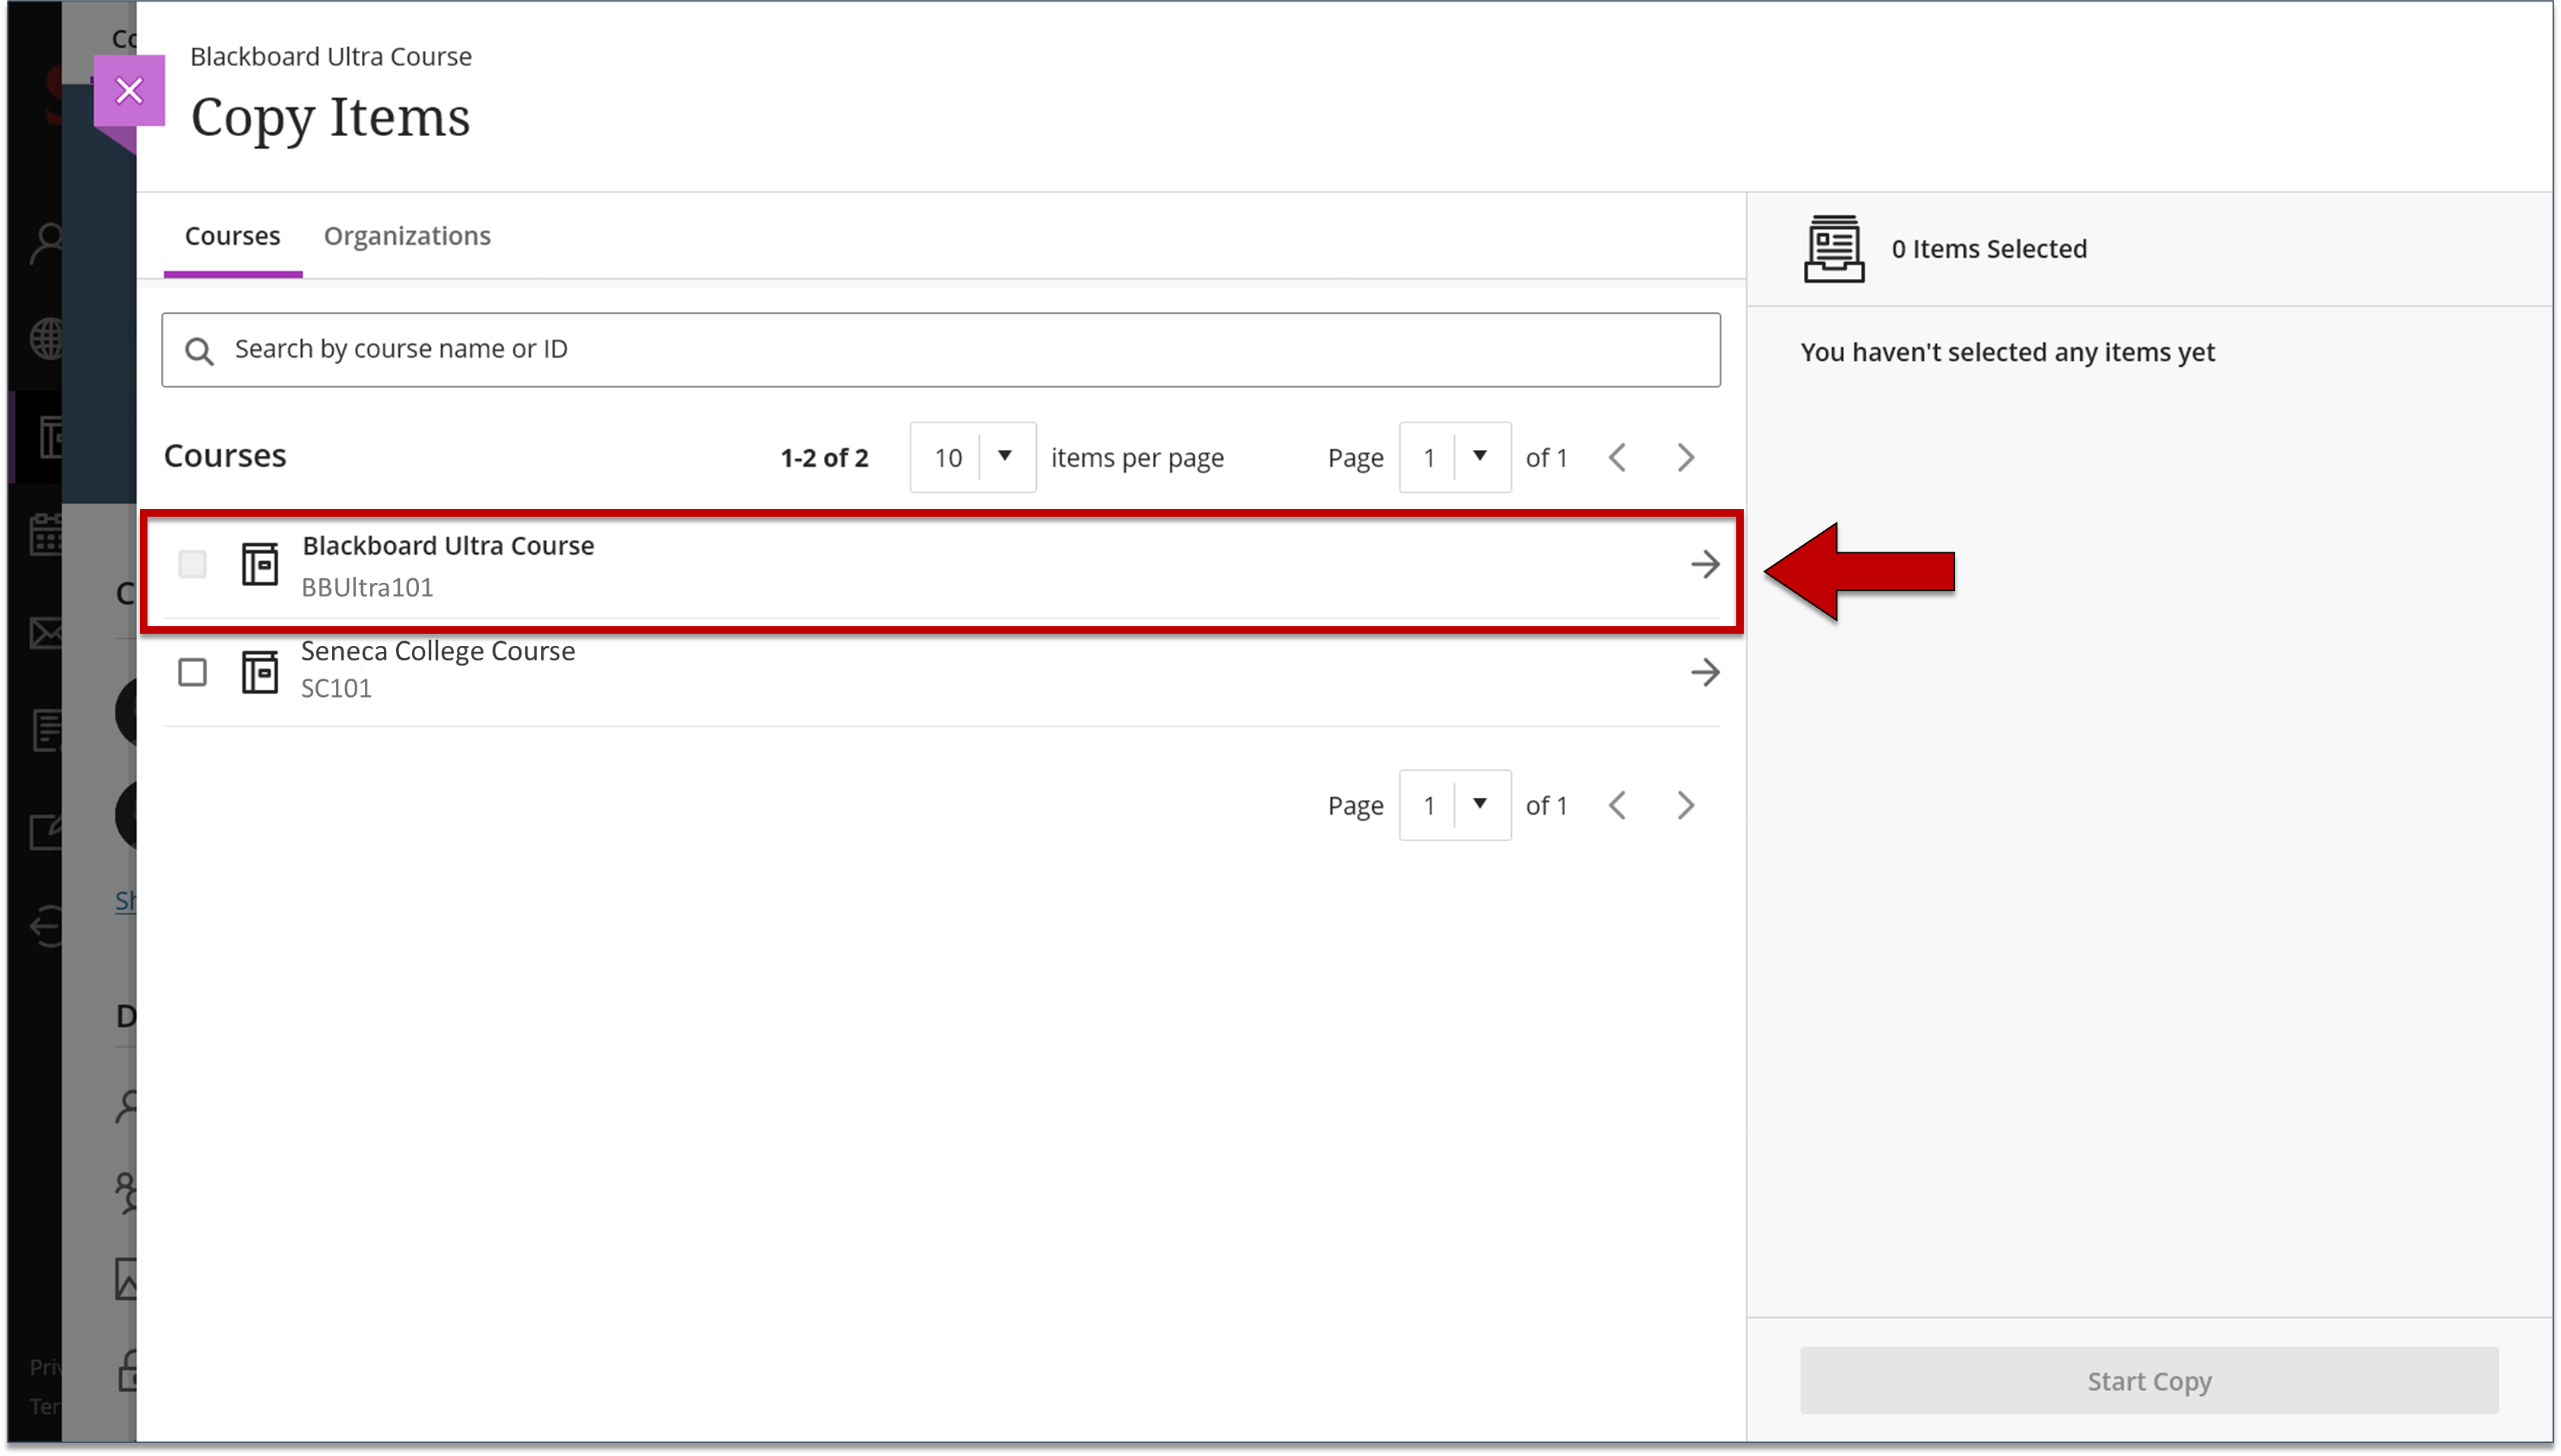
Task: Click the search by course name field
Action: pyautogui.click(x=941, y=350)
